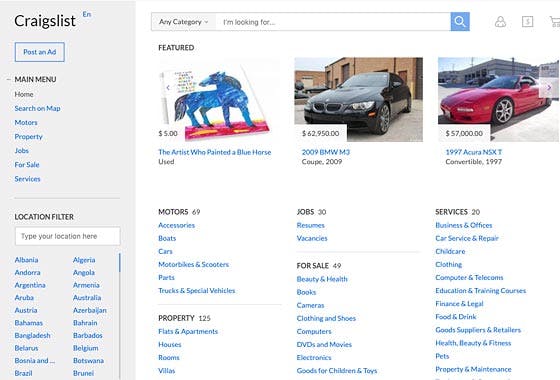Open For Sale in main menu

pos(27,165)
